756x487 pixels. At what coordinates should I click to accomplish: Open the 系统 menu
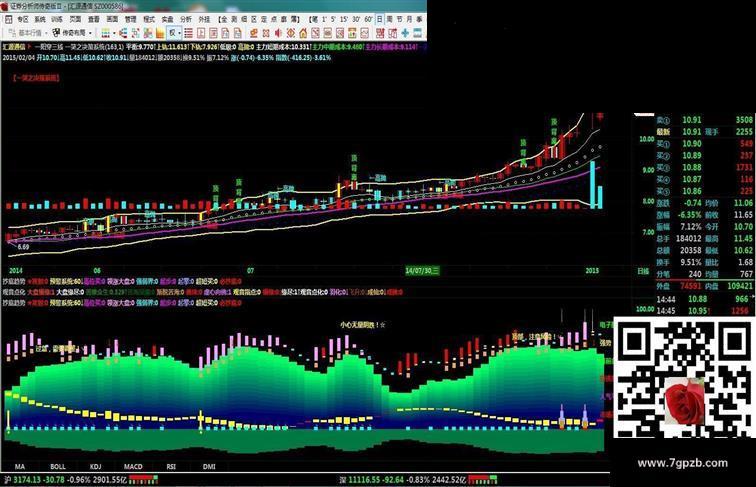[40, 19]
